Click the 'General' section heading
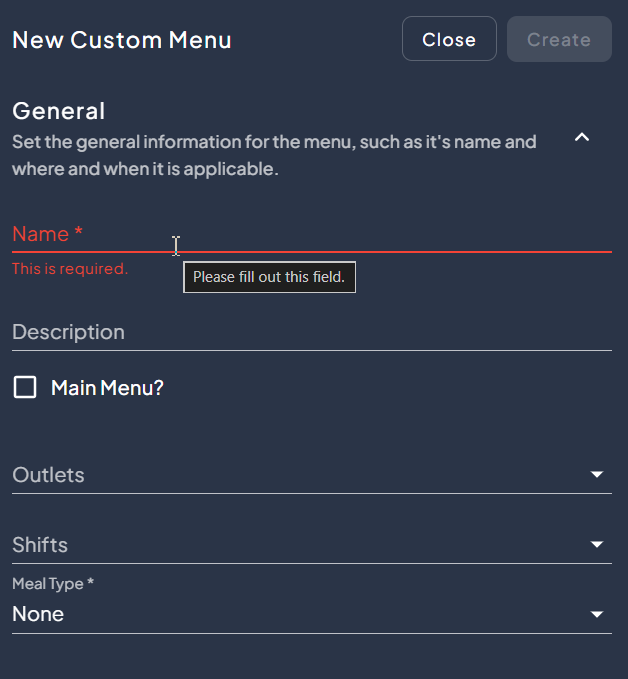The image size is (628, 679). click(x=58, y=111)
